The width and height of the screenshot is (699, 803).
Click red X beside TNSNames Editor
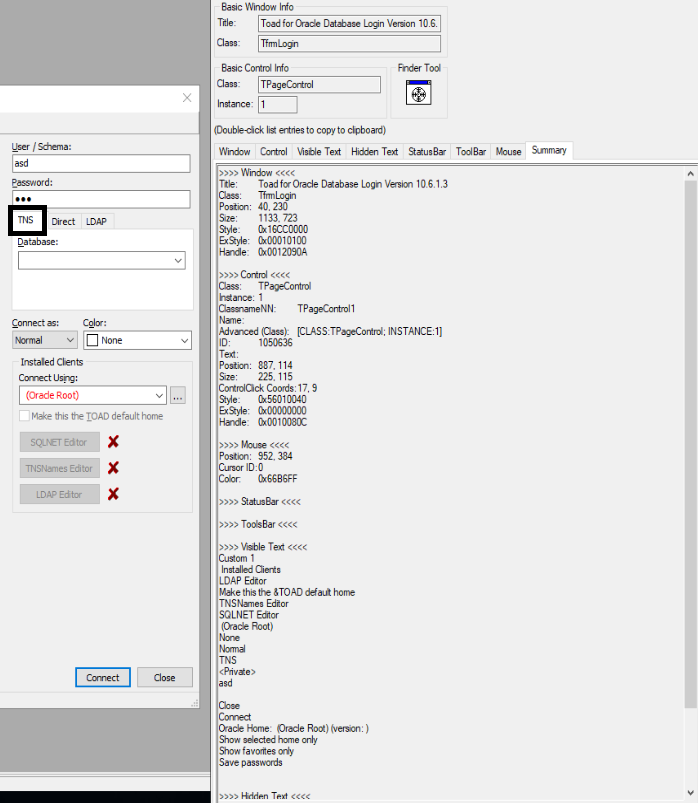(x=113, y=468)
